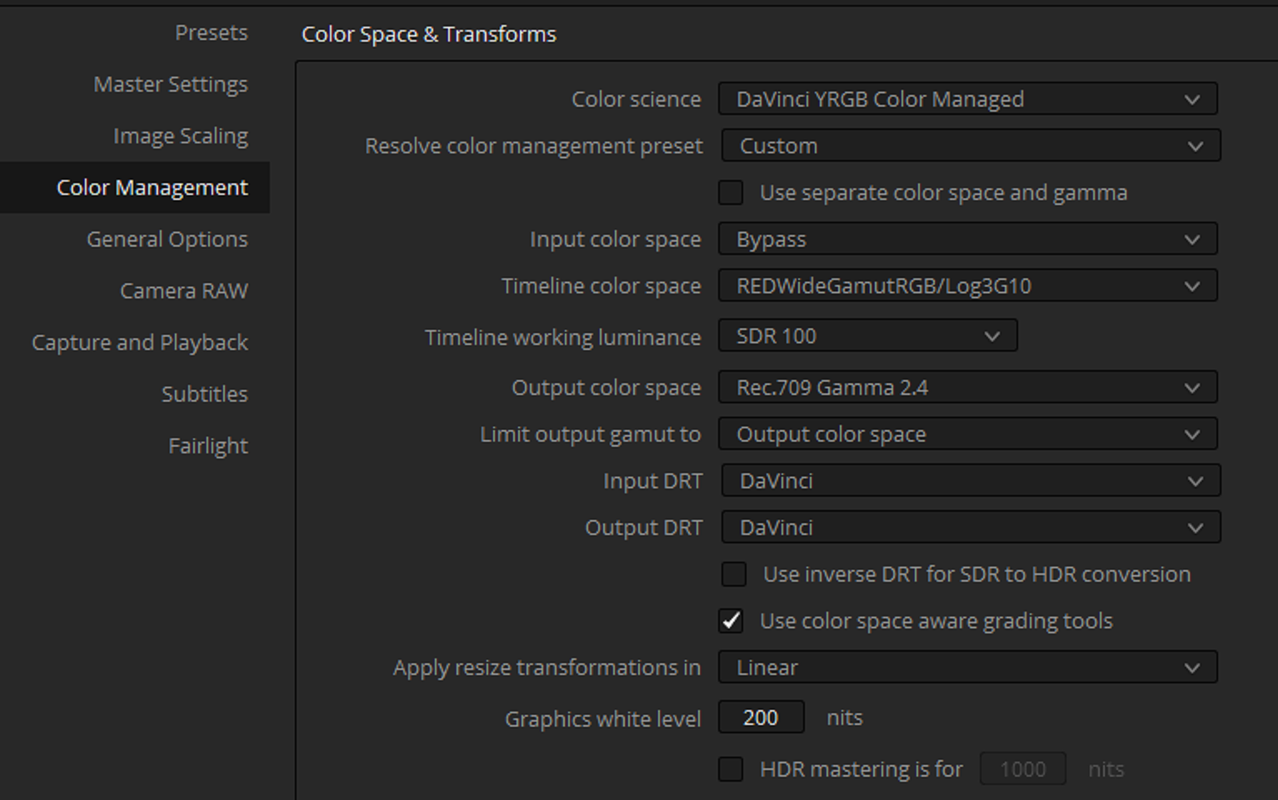Enable Use separate color space and gamma

731,193
